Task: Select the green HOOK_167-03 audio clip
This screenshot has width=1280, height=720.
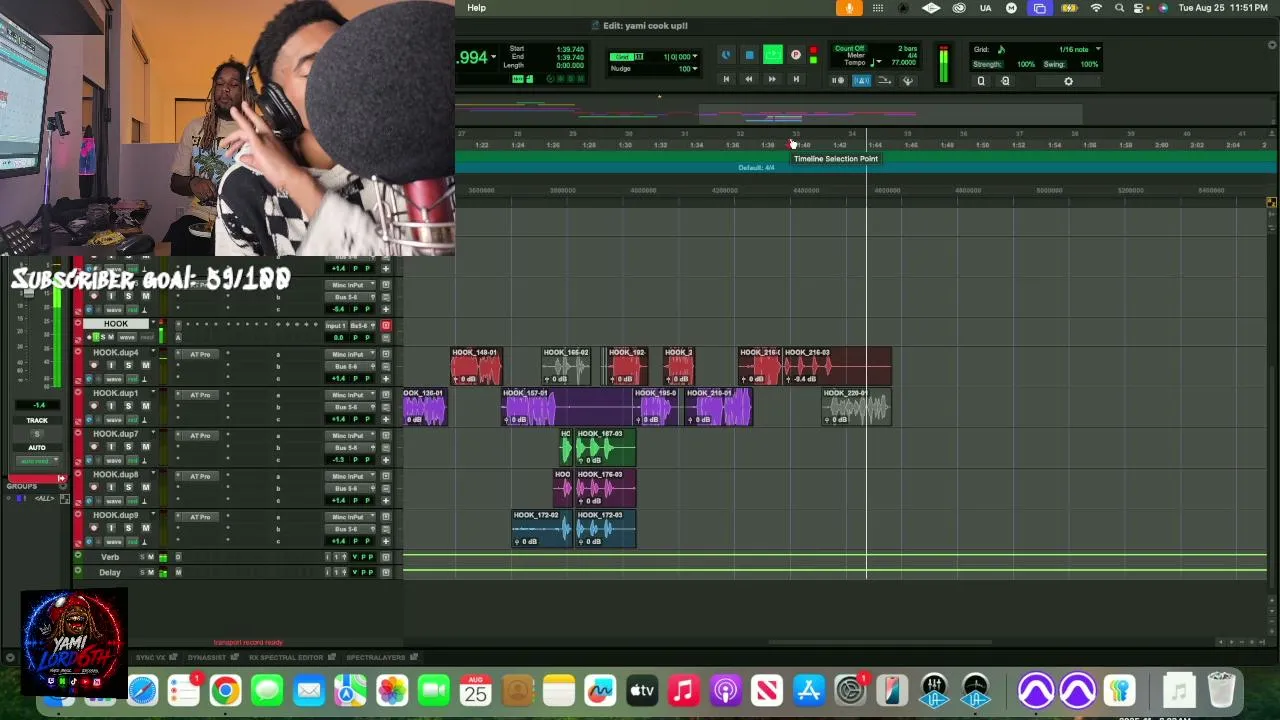Action: (605, 448)
